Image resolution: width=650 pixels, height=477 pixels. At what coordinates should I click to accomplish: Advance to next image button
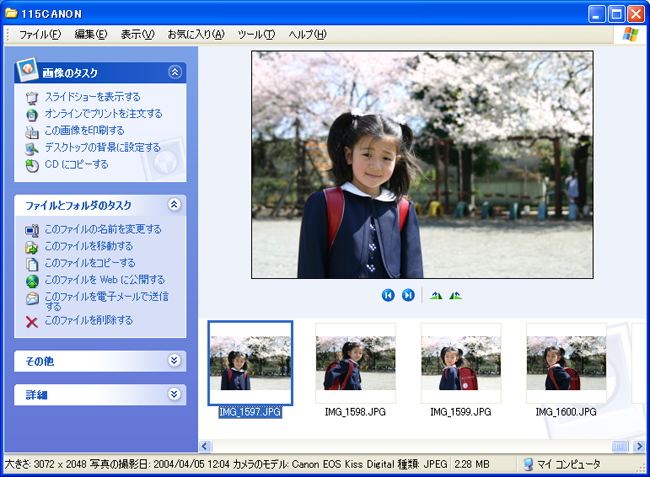pyautogui.click(x=408, y=295)
